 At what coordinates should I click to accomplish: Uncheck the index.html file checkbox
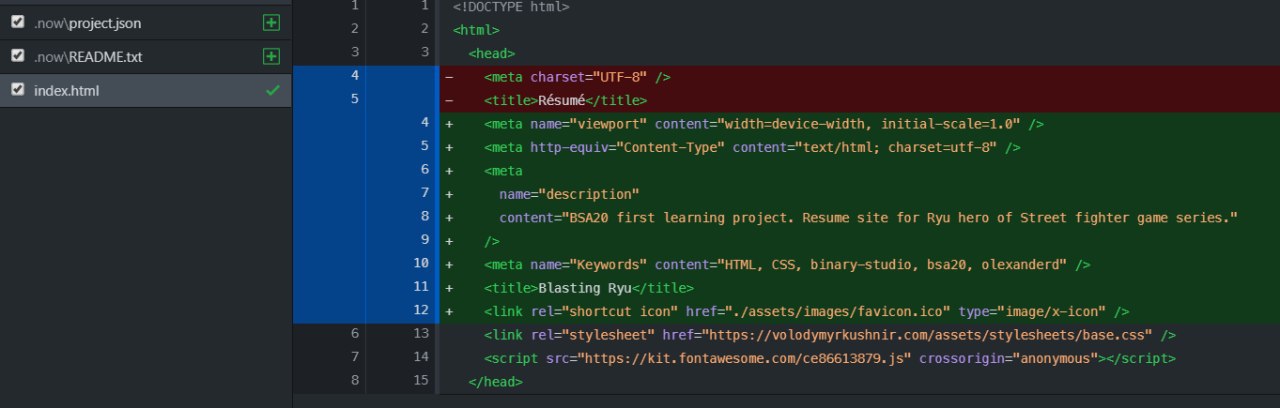[17, 90]
